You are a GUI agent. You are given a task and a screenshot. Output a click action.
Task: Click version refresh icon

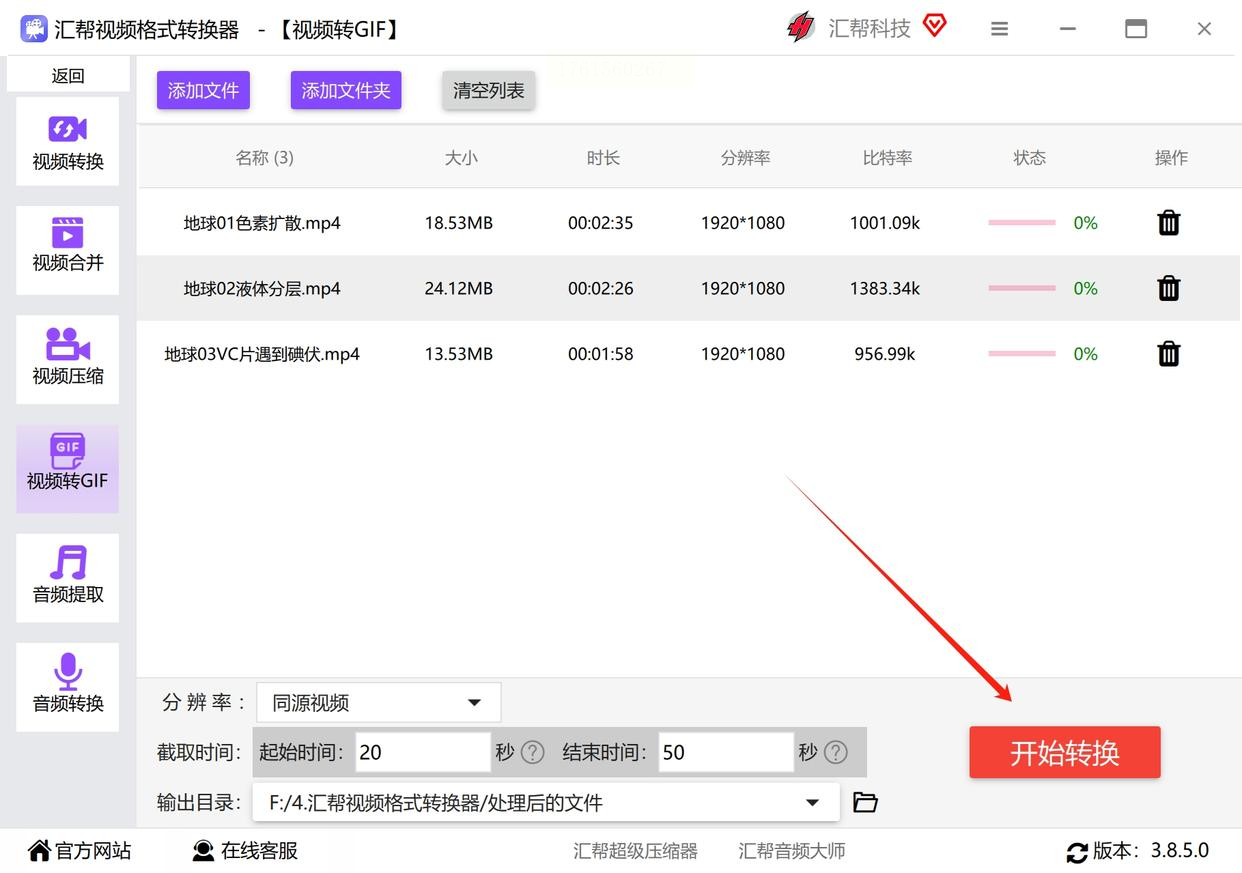pos(1077,852)
